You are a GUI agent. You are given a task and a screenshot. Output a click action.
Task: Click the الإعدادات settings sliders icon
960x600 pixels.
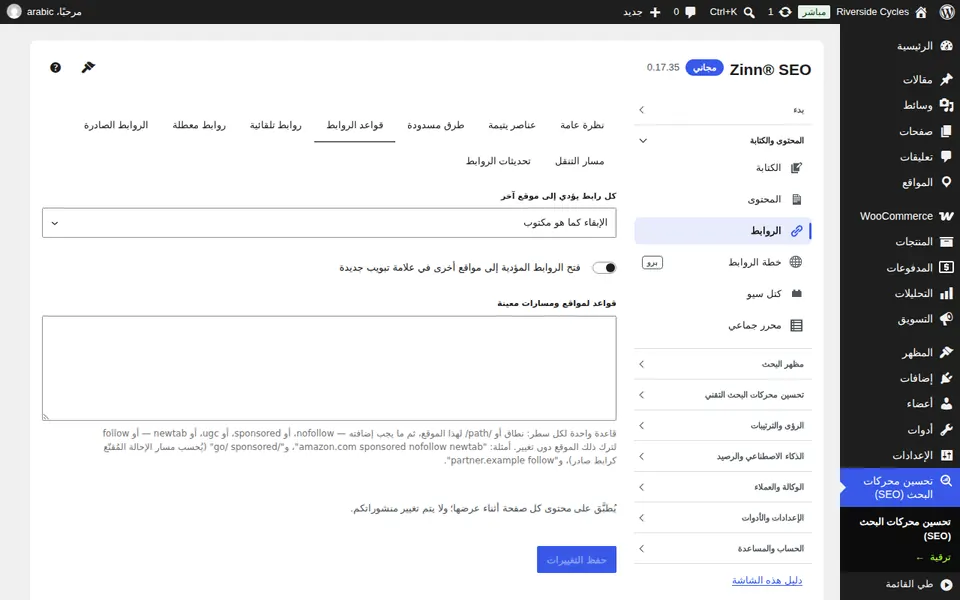(947, 456)
